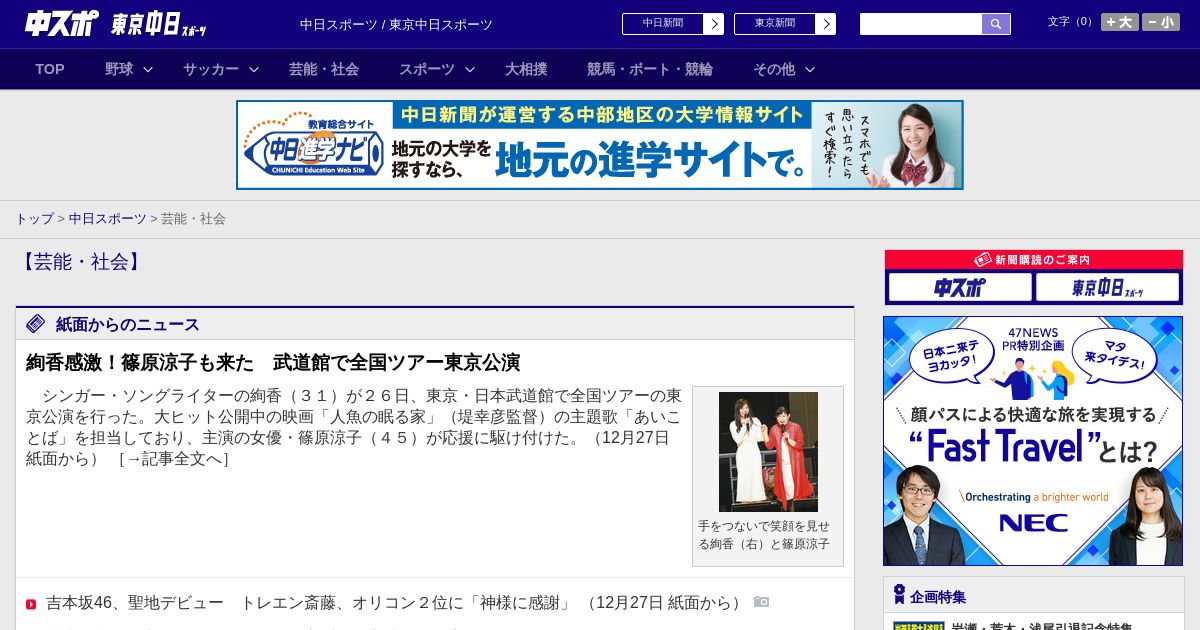The image size is (1200, 630).
Task: Decrease text size with −小 button
Action: point(1161,22)
